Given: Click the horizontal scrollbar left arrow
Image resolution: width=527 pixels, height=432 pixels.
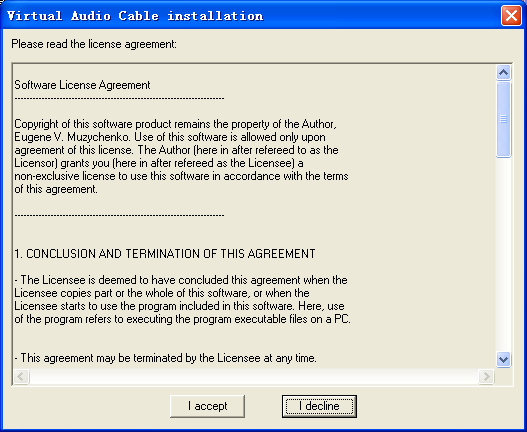Looking at the screenshot, I should 21,376.
